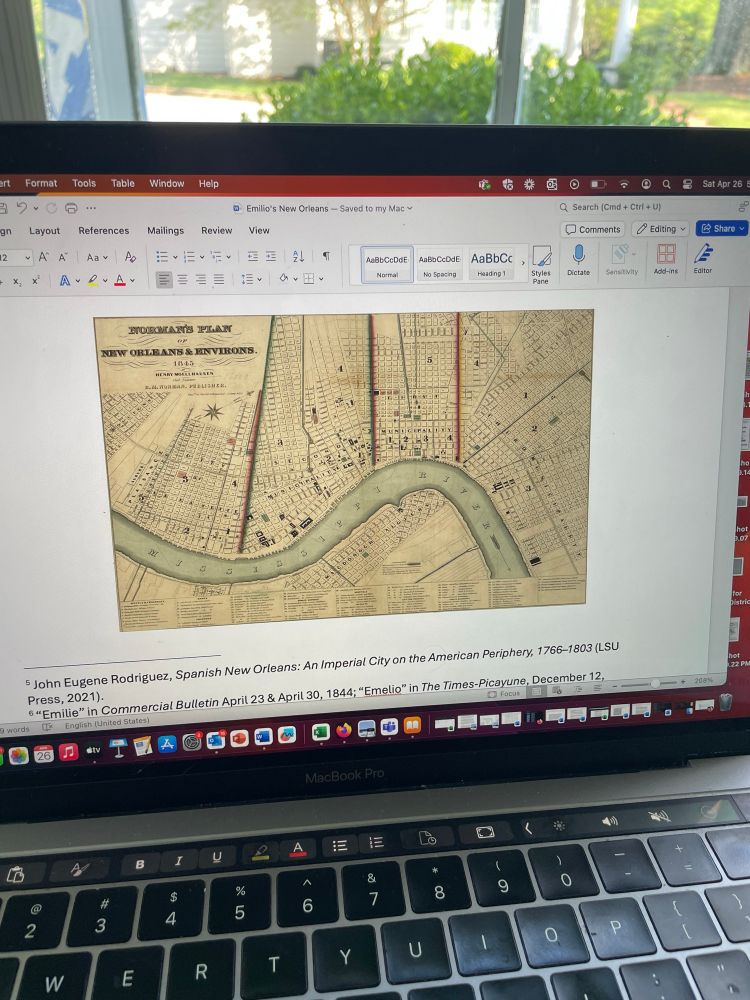Switch to the References tab
Viewport: 750px width, 1000px height.
pos(103,231)
